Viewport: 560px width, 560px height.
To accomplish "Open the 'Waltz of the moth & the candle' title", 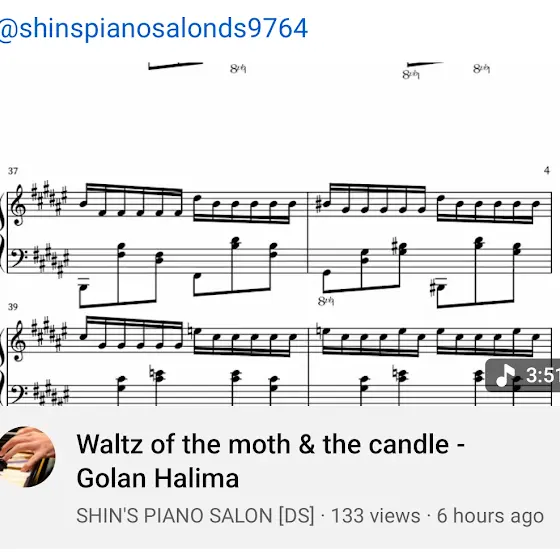I will pos(271,445).
